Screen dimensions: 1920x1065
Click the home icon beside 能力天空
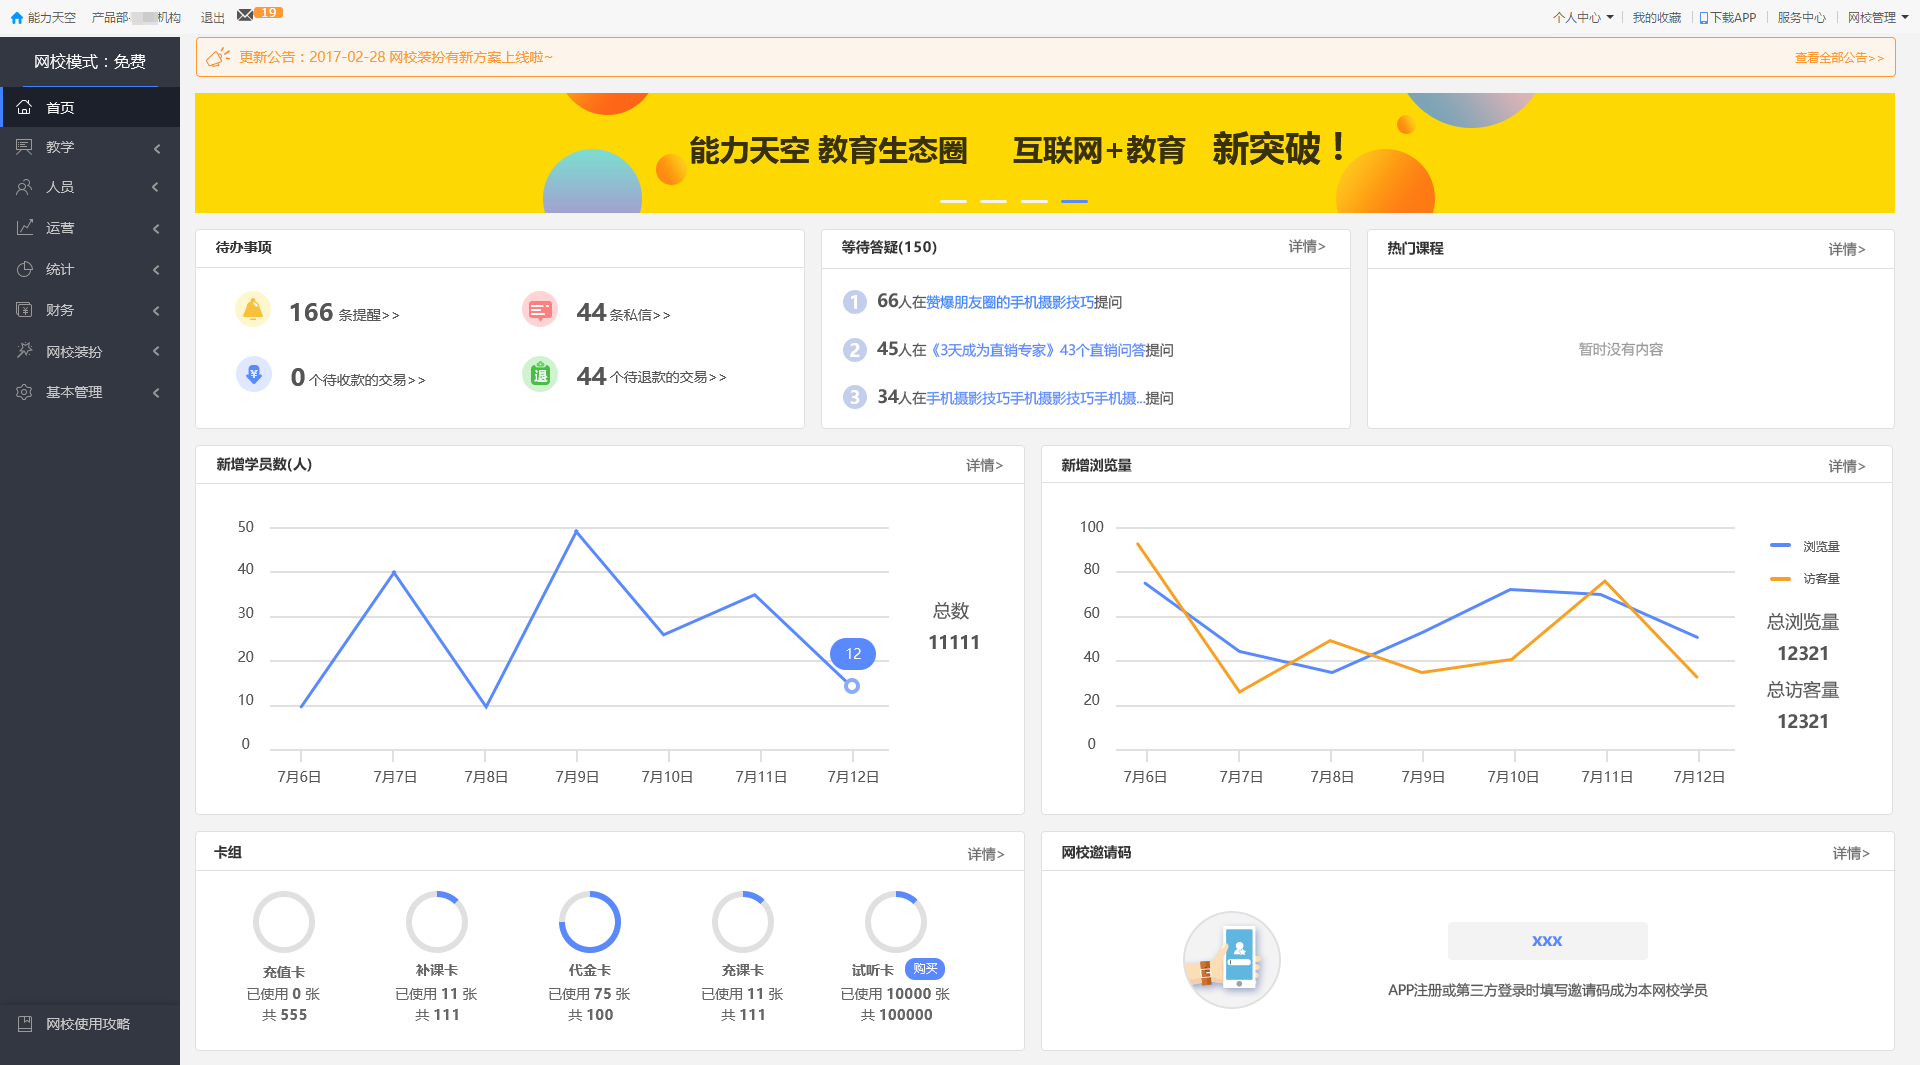click(16, 18)
